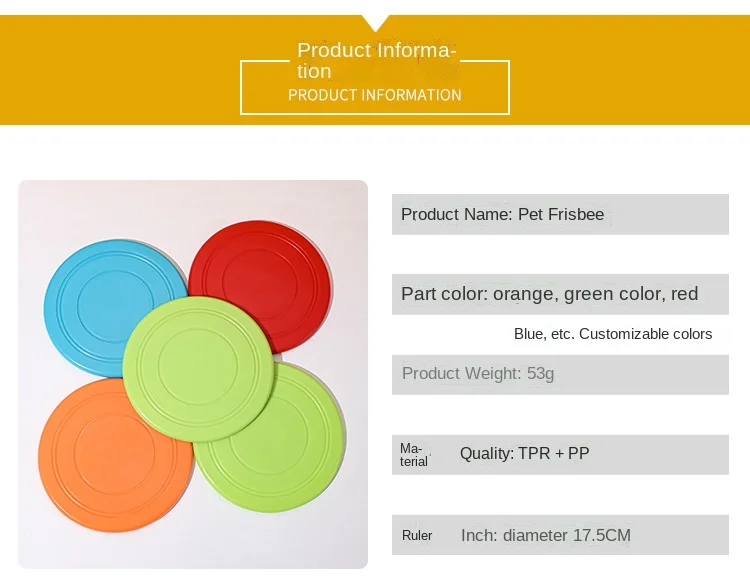Click the Blue, etc. Customizable colors text
The height and width of the screenshot is (584, 750).
coord(613,334)
